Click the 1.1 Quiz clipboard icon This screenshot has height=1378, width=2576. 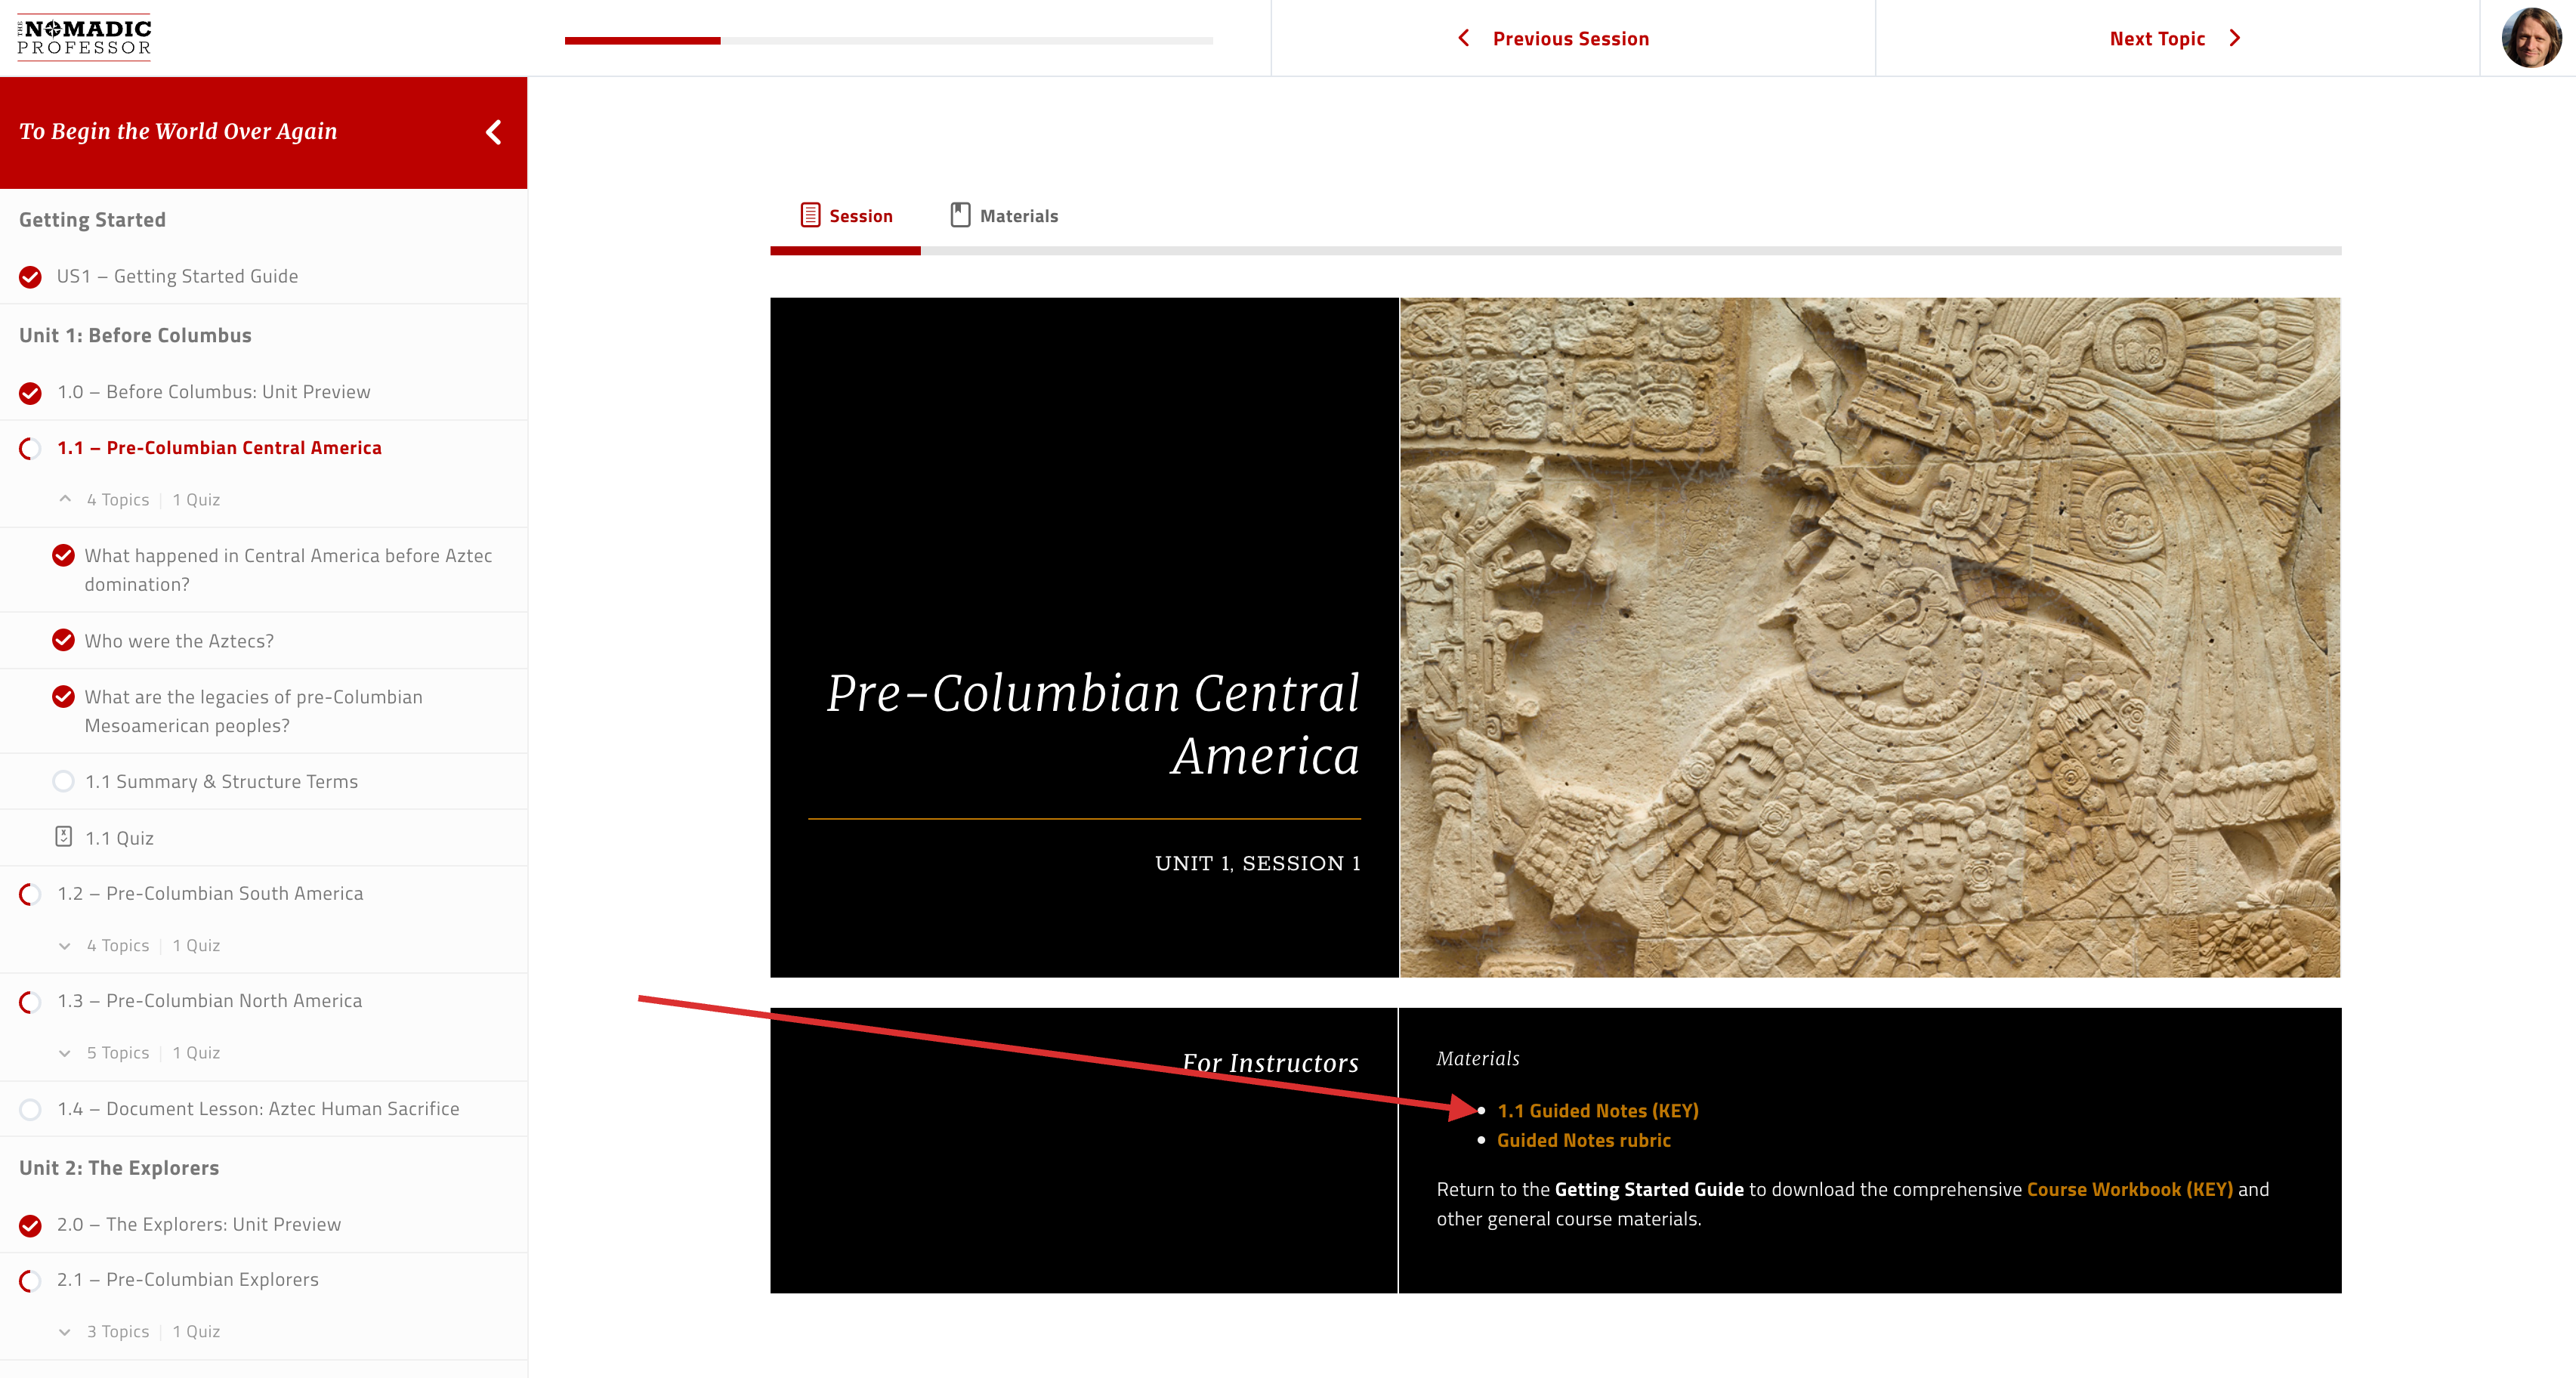[x=64, y=837]
